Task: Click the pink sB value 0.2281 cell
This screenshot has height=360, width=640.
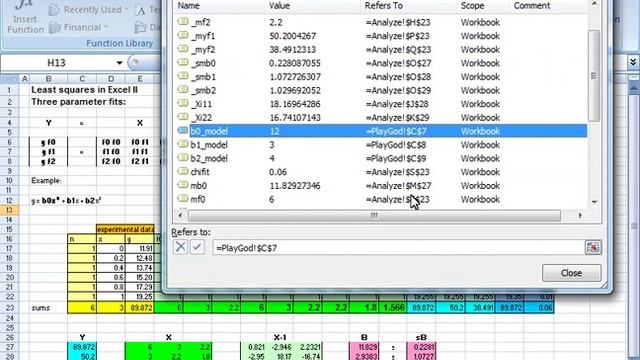Action: pyautogui.click(x=421, y=347)
